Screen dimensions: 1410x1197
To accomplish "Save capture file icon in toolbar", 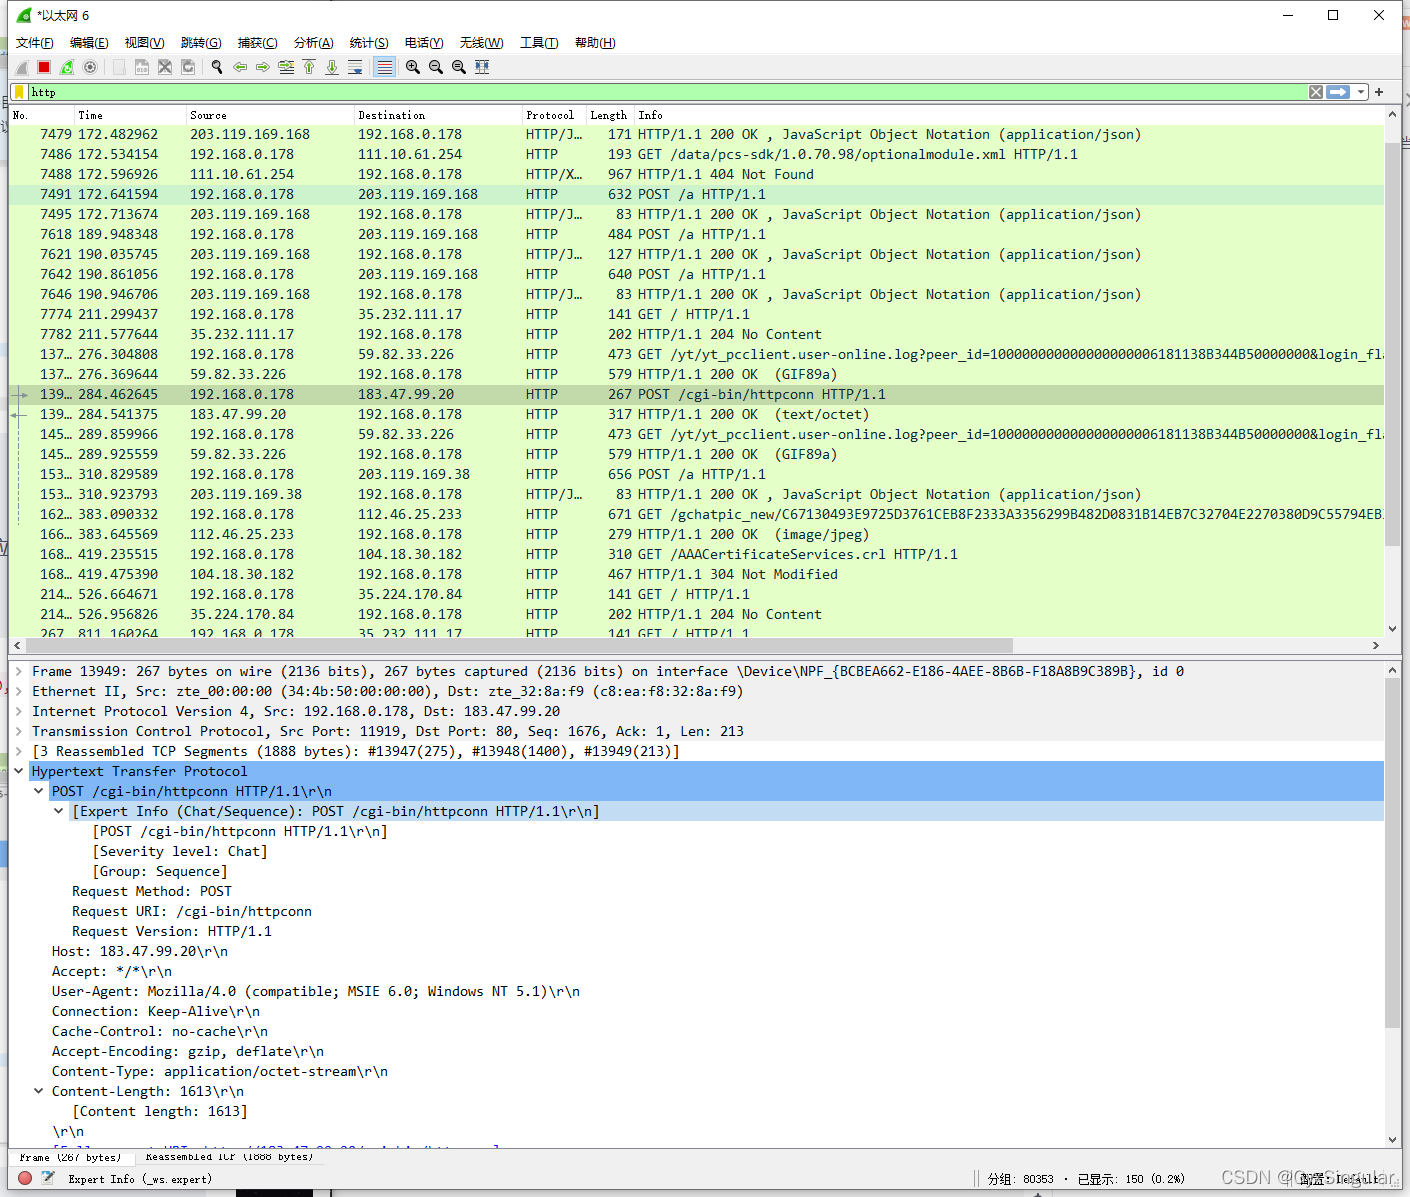I will (142, 67).
